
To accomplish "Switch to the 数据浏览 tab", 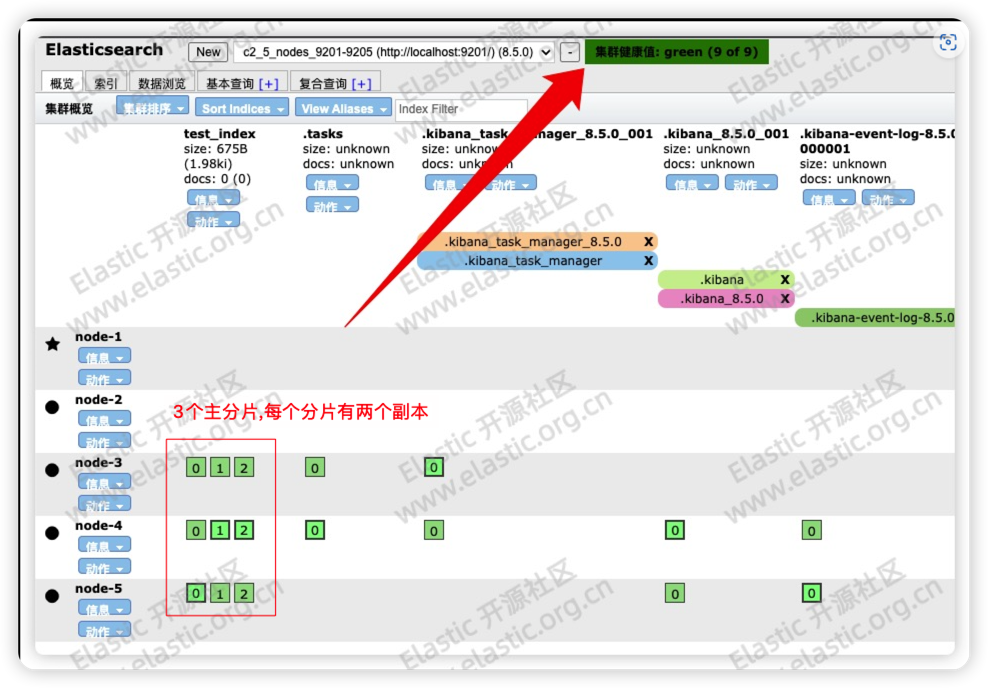I will (161, 83).
